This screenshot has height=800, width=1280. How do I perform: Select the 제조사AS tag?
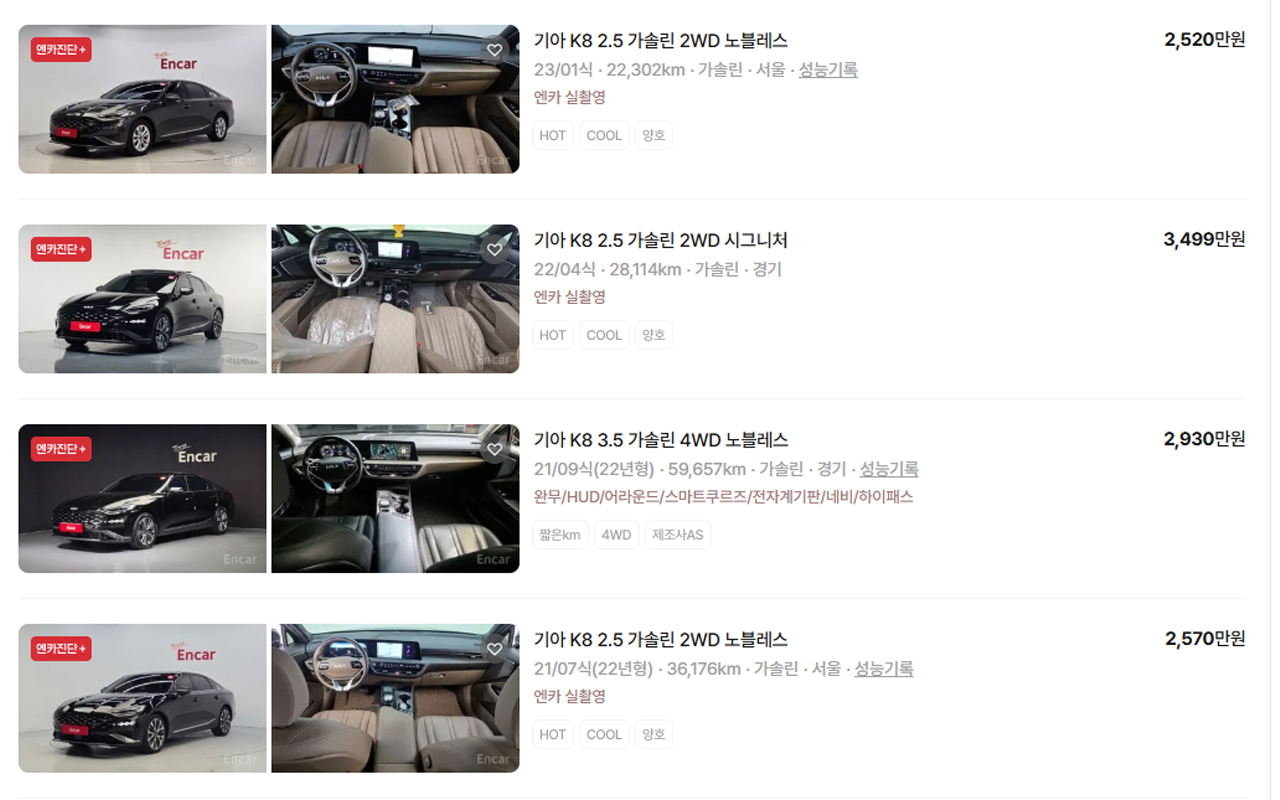[x=678, y=535]
